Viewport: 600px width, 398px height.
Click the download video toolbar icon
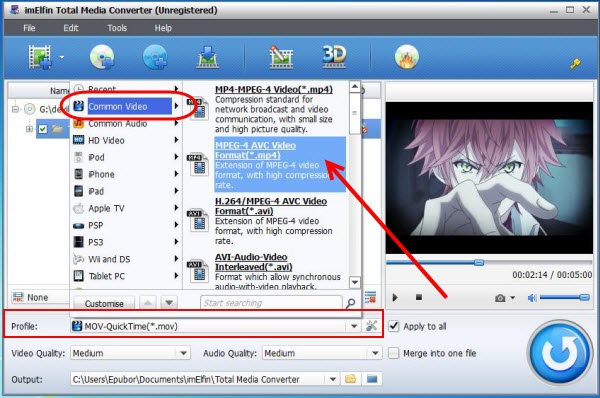(x=207, y=57)
